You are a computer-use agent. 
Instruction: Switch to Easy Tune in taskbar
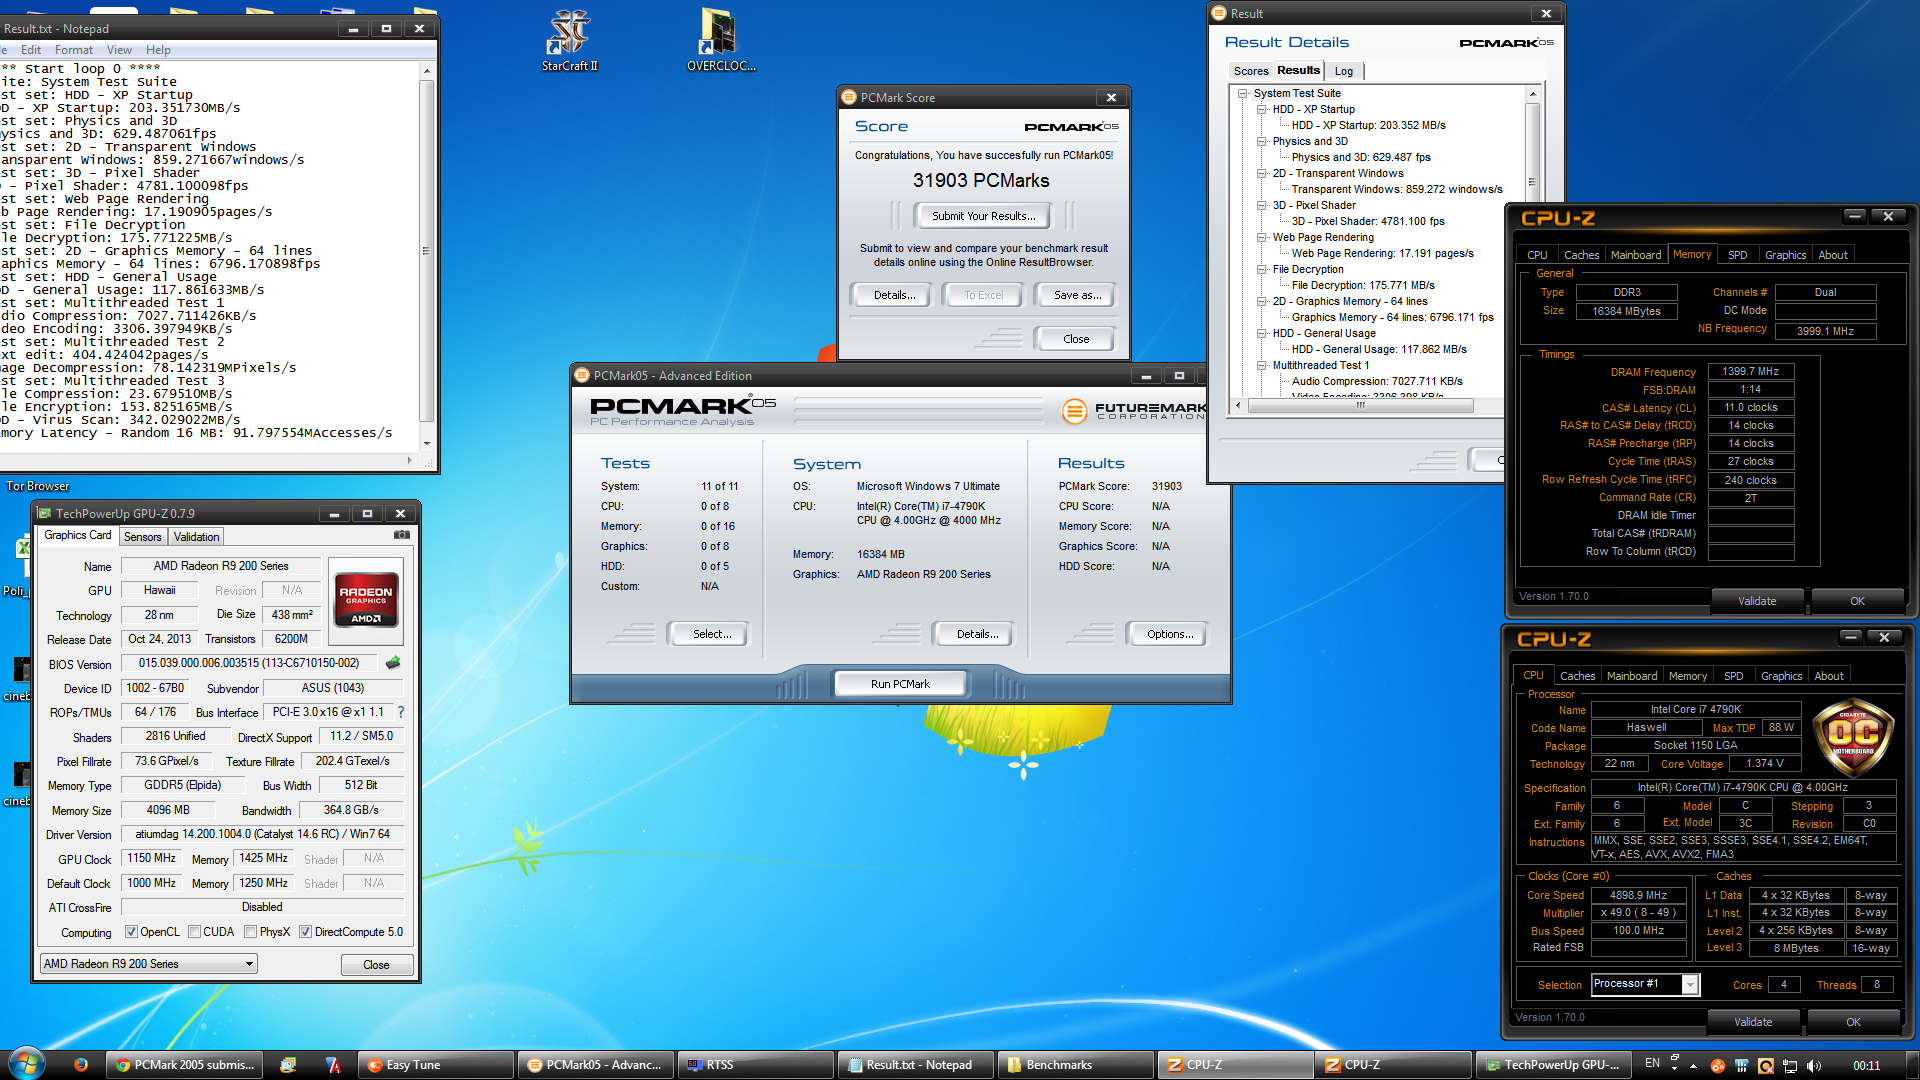point(437,1065)
